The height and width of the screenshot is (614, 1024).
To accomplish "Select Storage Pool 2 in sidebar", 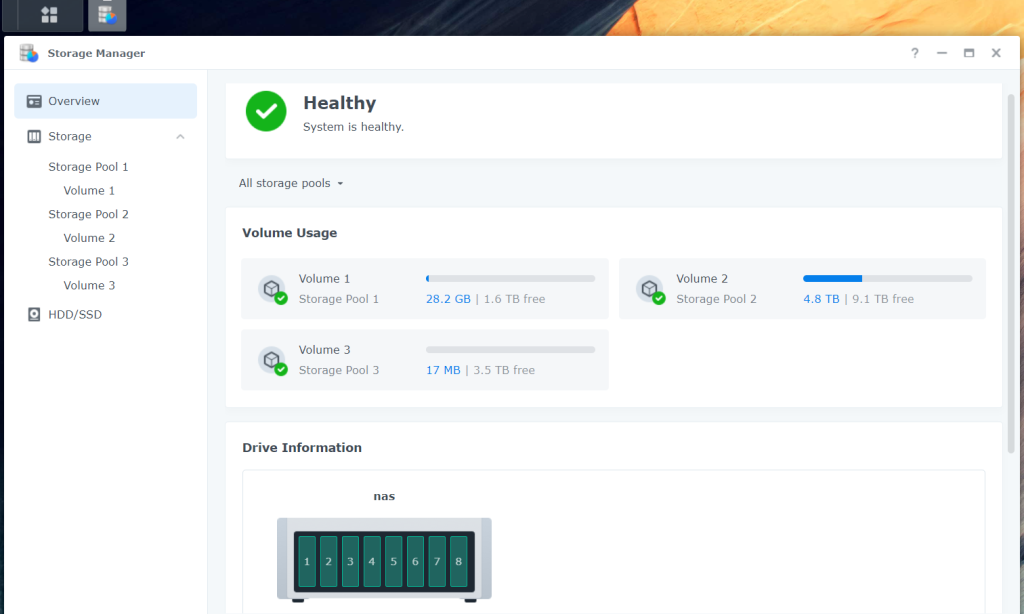I will (88, 214).
